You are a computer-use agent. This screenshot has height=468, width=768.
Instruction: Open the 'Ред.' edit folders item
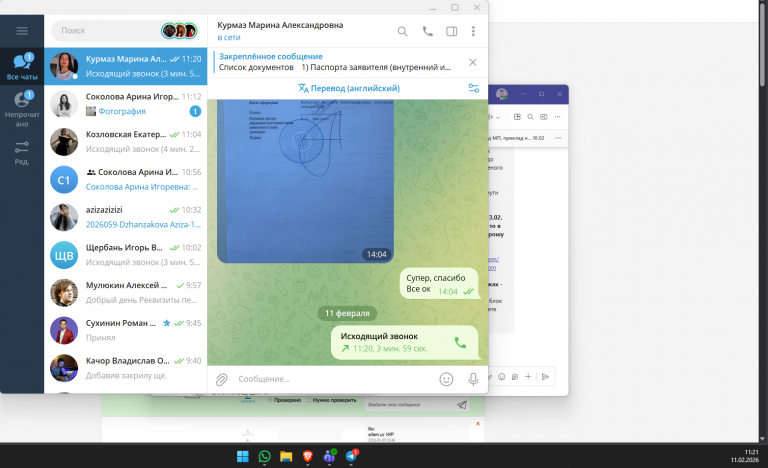(x=22, y=153)
